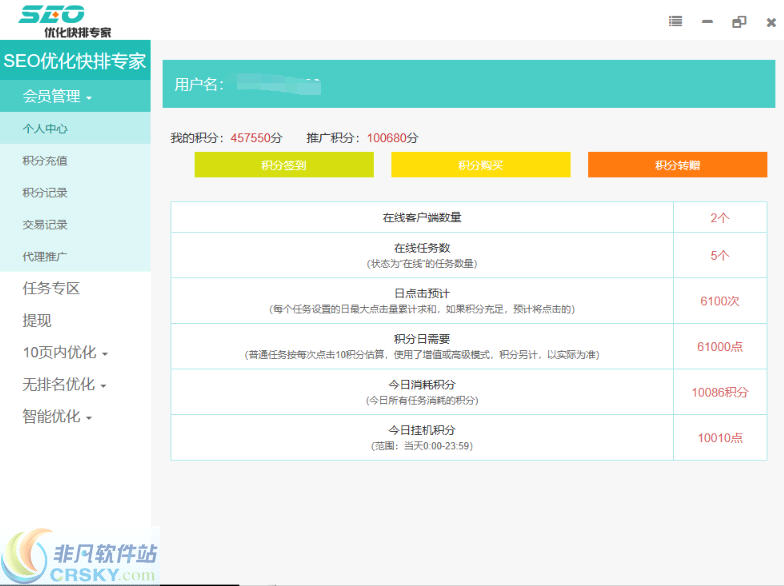Click the 10086积分 value cell
The width and height of the screenshot is (784, 586).
[x=720, y=392]
